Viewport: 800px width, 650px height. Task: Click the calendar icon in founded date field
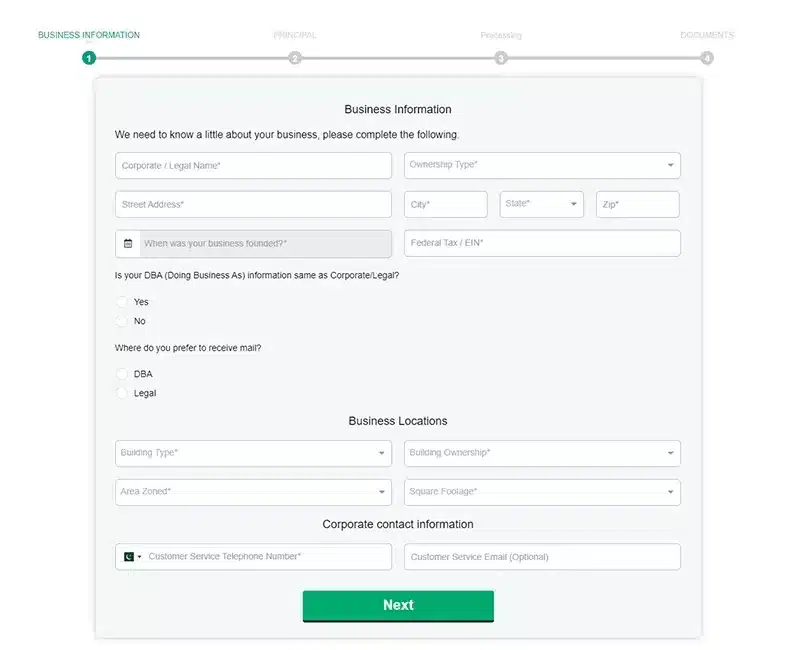pos(128,243)
